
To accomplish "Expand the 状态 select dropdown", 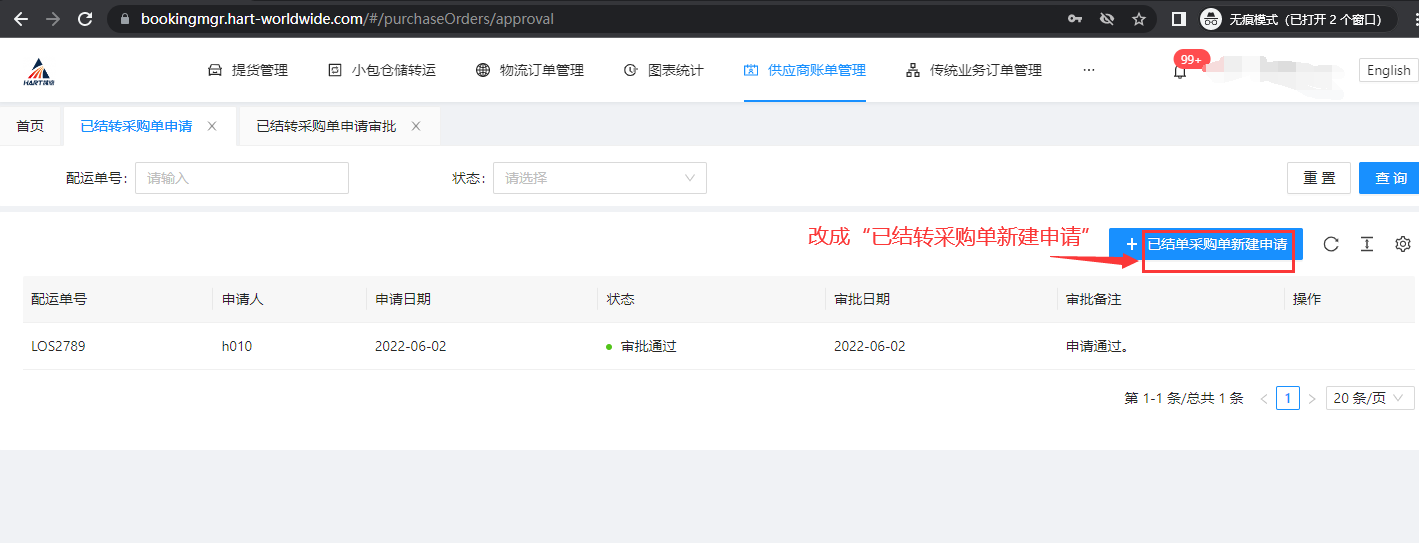I will 599,178.
